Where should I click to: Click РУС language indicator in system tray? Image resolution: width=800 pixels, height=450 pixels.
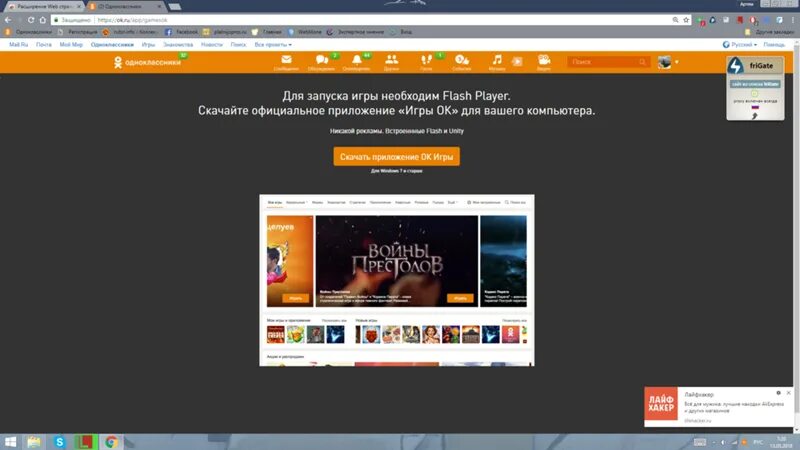coord(758,442)
